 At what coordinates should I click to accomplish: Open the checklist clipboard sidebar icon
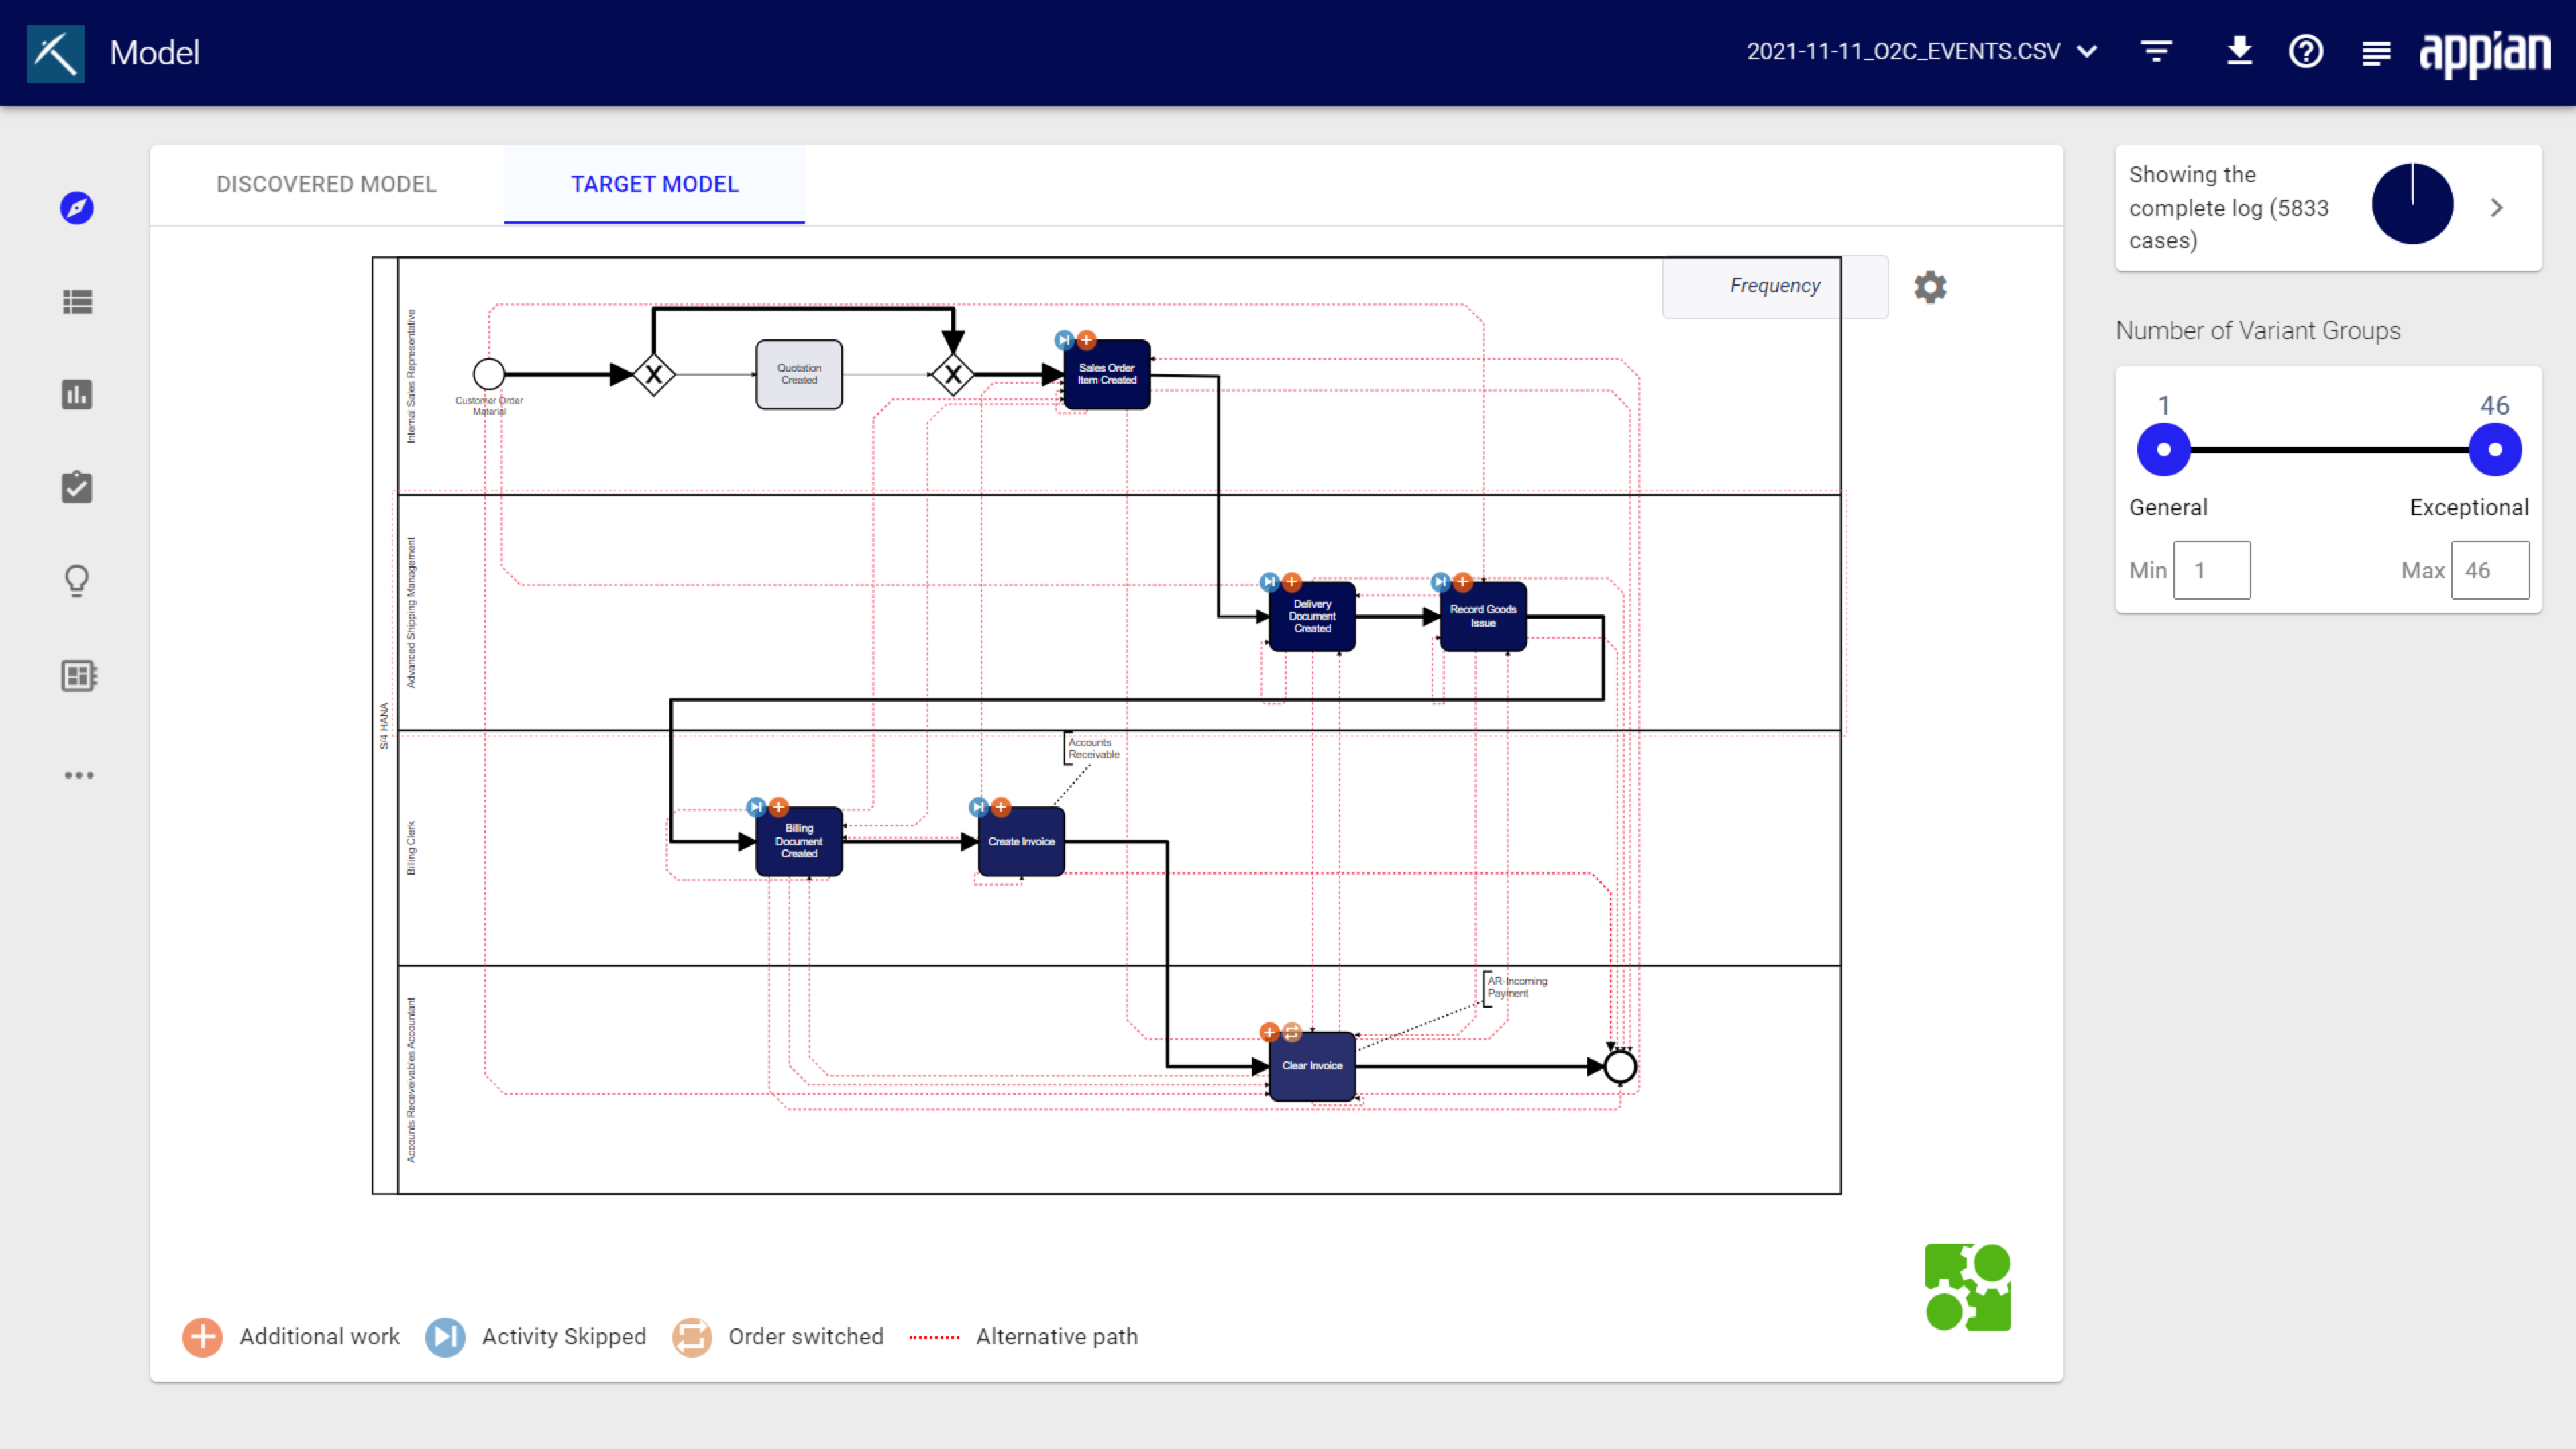pyautogui.click(x=77, y=487)
